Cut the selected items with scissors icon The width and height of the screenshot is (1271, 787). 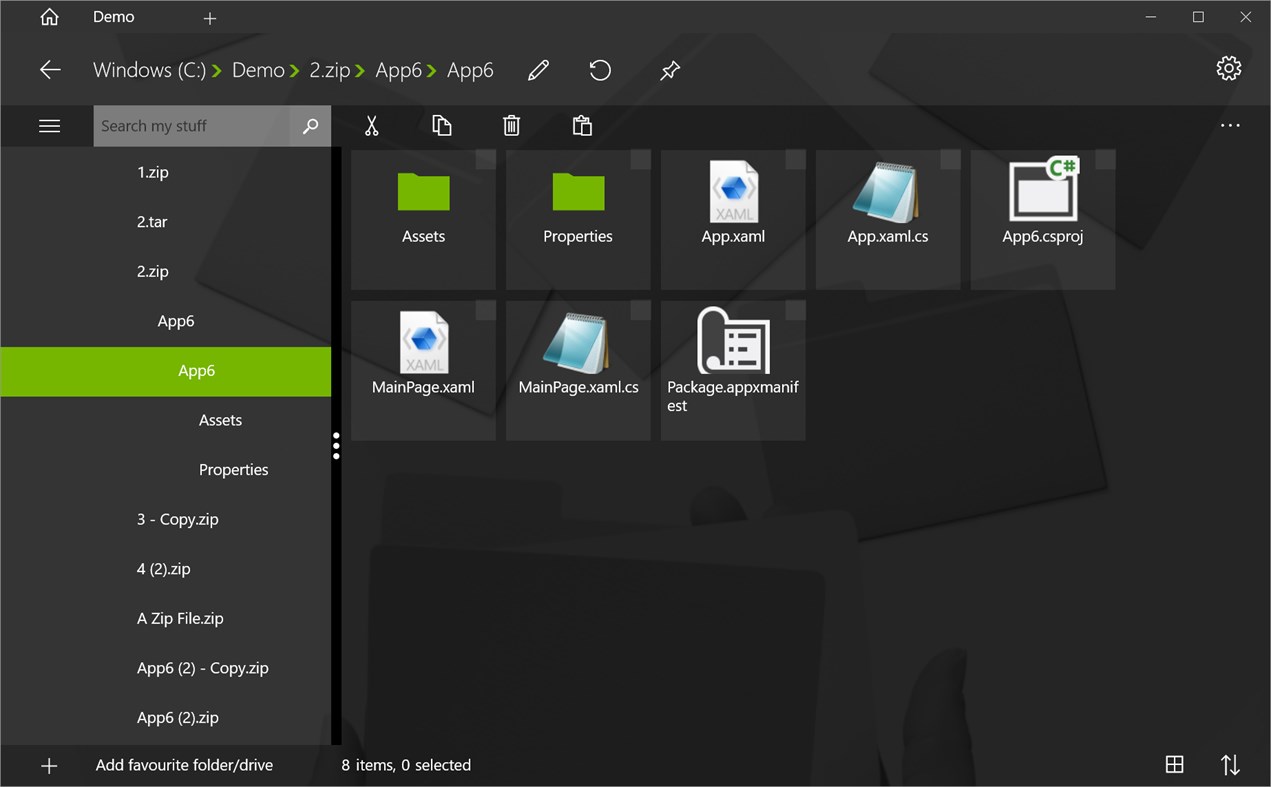pos(371,125)
